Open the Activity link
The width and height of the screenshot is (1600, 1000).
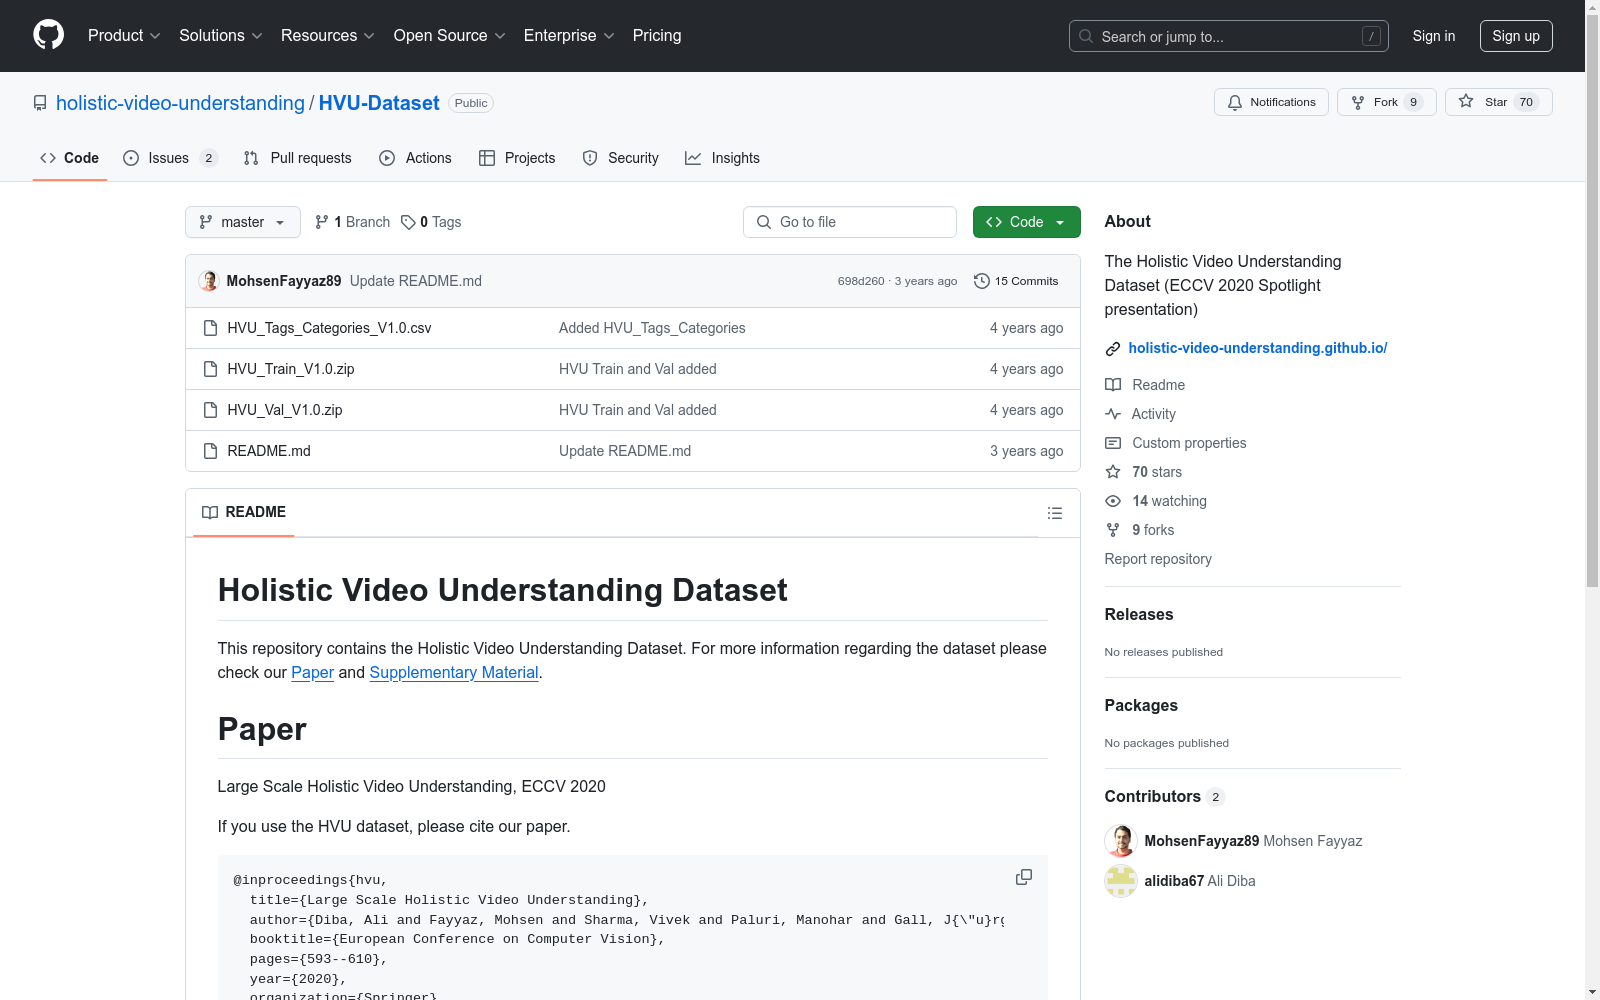click(1140, 414)
